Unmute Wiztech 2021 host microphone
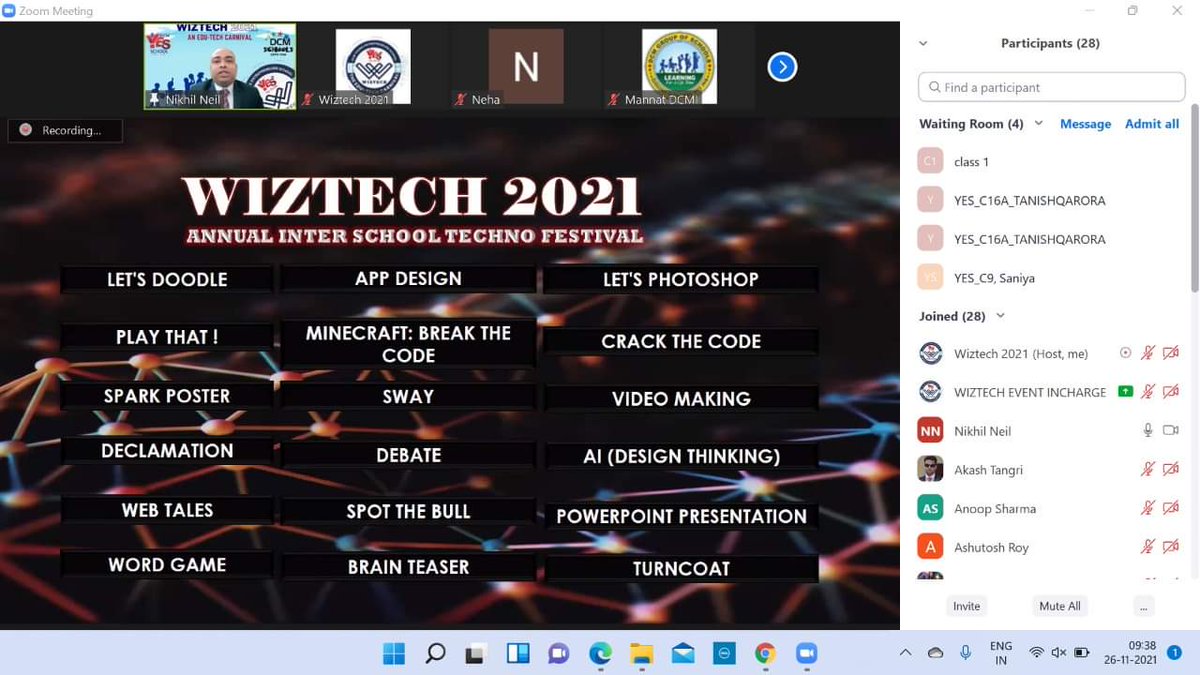 pos(1148,353)
